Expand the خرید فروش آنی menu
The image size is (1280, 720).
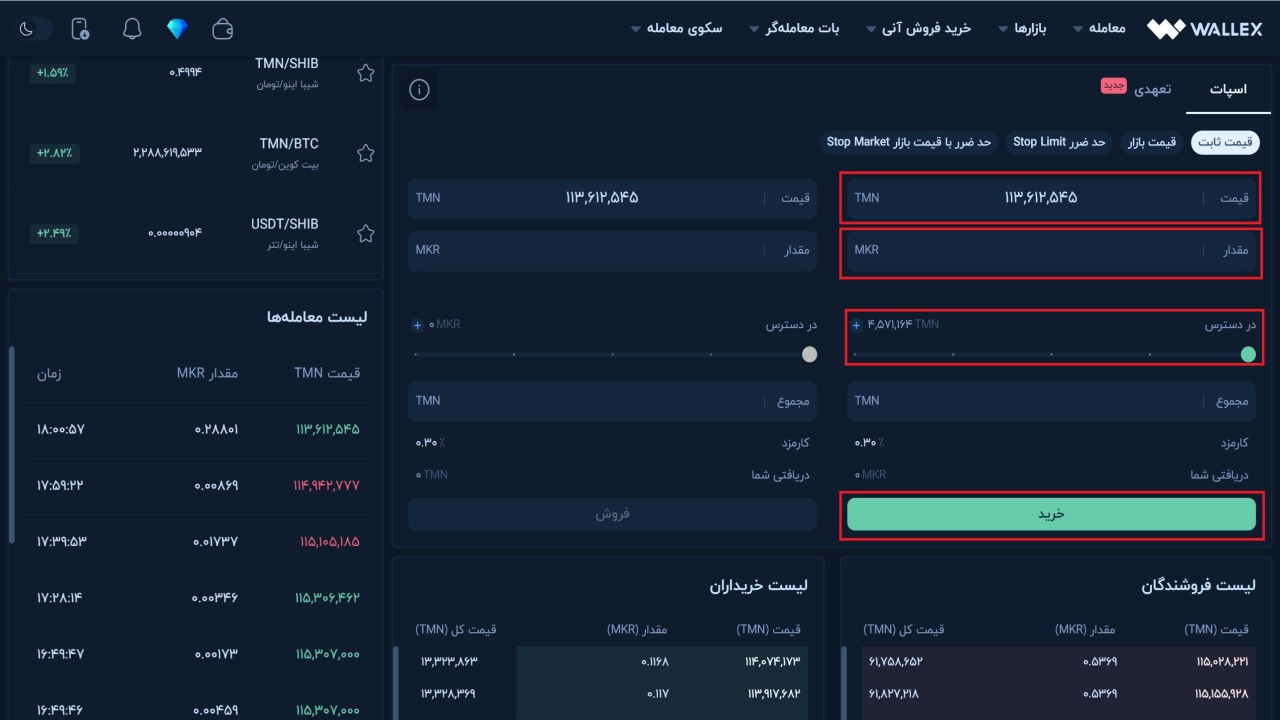[x=919, y=28]
